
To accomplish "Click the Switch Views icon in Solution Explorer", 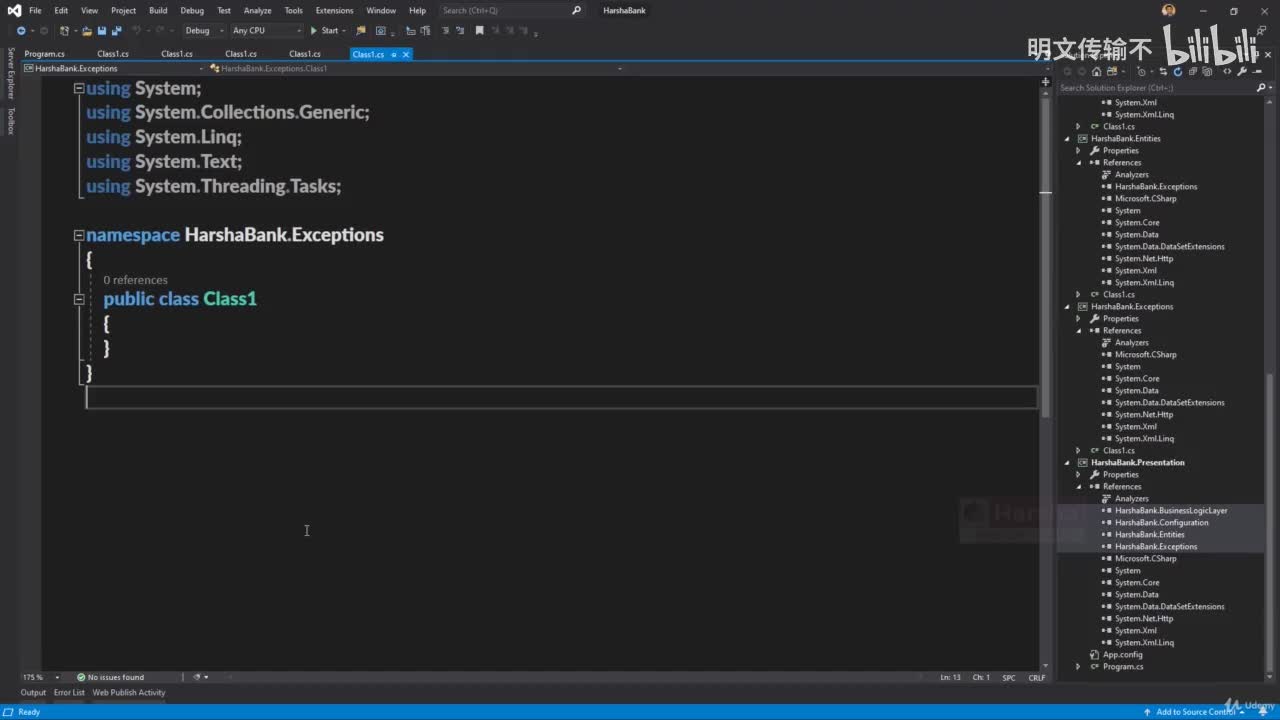I will (x=1112, y=72).
